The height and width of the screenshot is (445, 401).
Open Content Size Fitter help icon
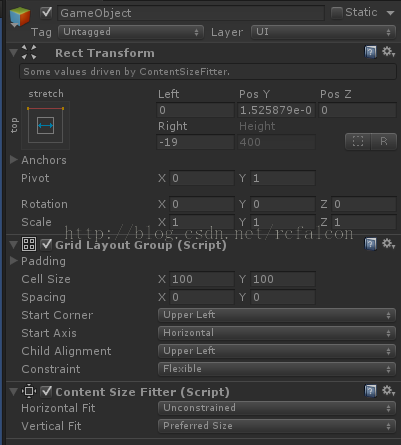[x=370, y=391]
